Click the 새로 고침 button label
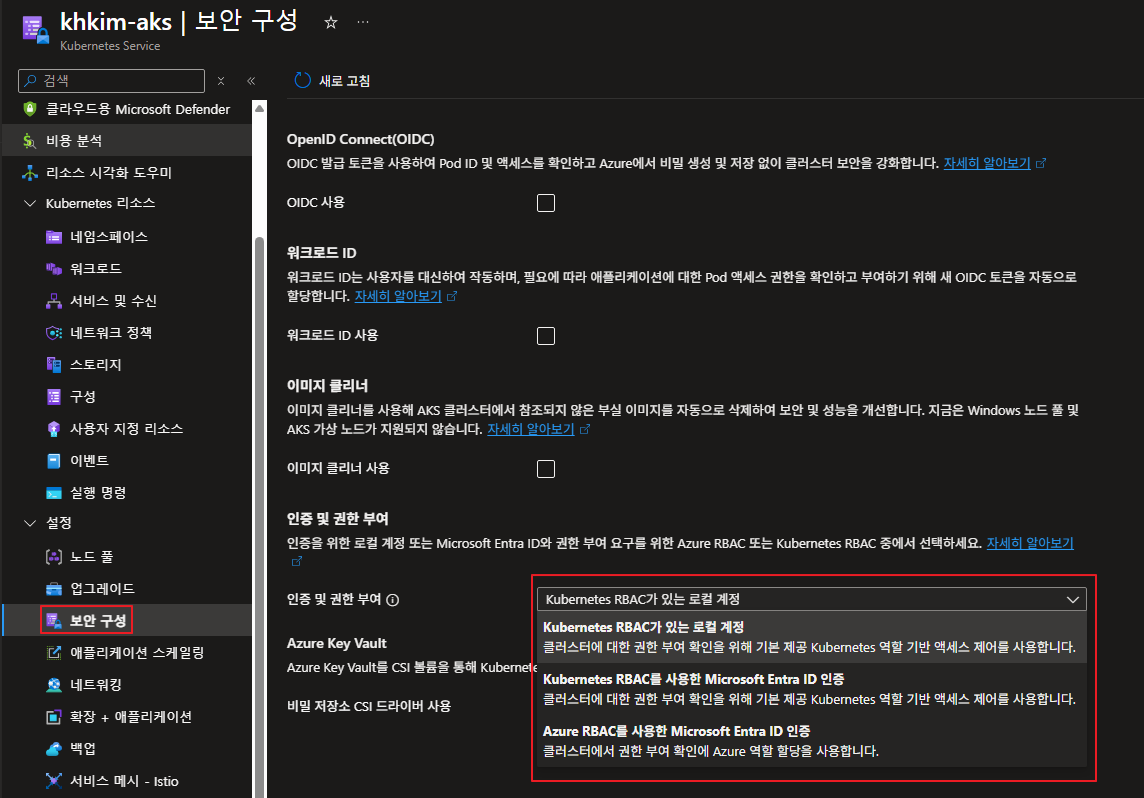 [344, 81]
